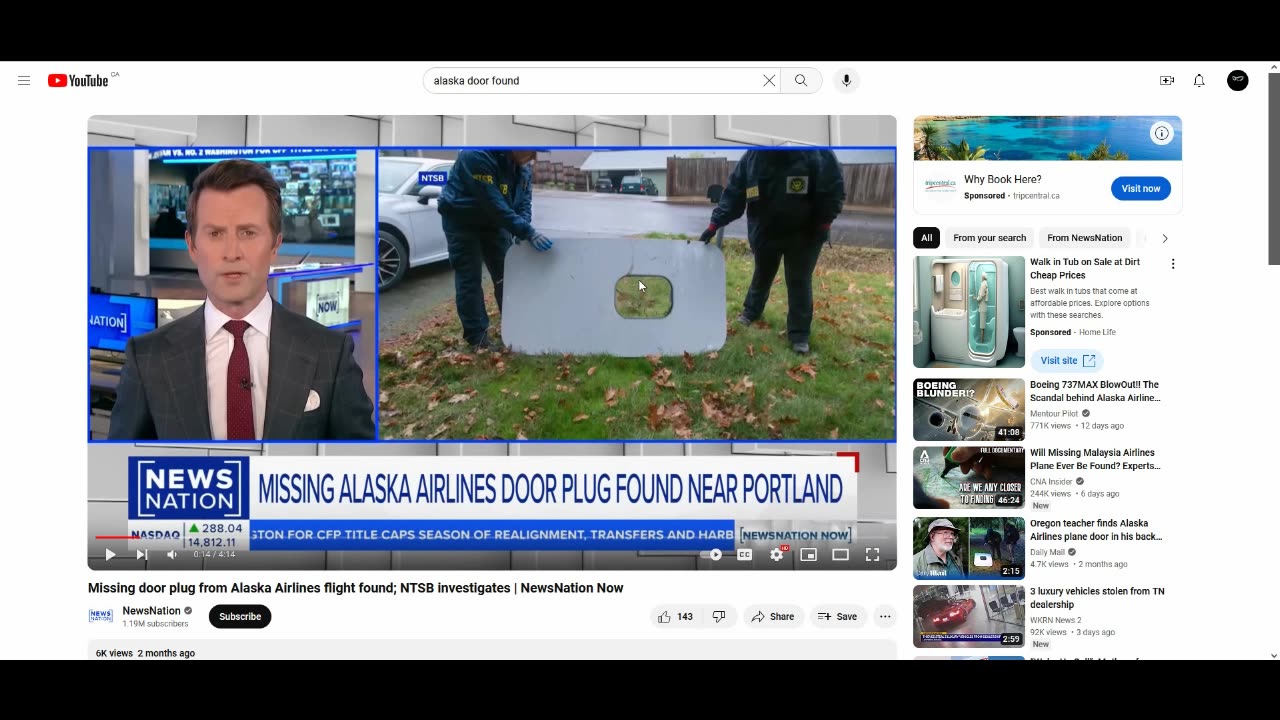Open the notifications bell

[x=1199, y=81]
